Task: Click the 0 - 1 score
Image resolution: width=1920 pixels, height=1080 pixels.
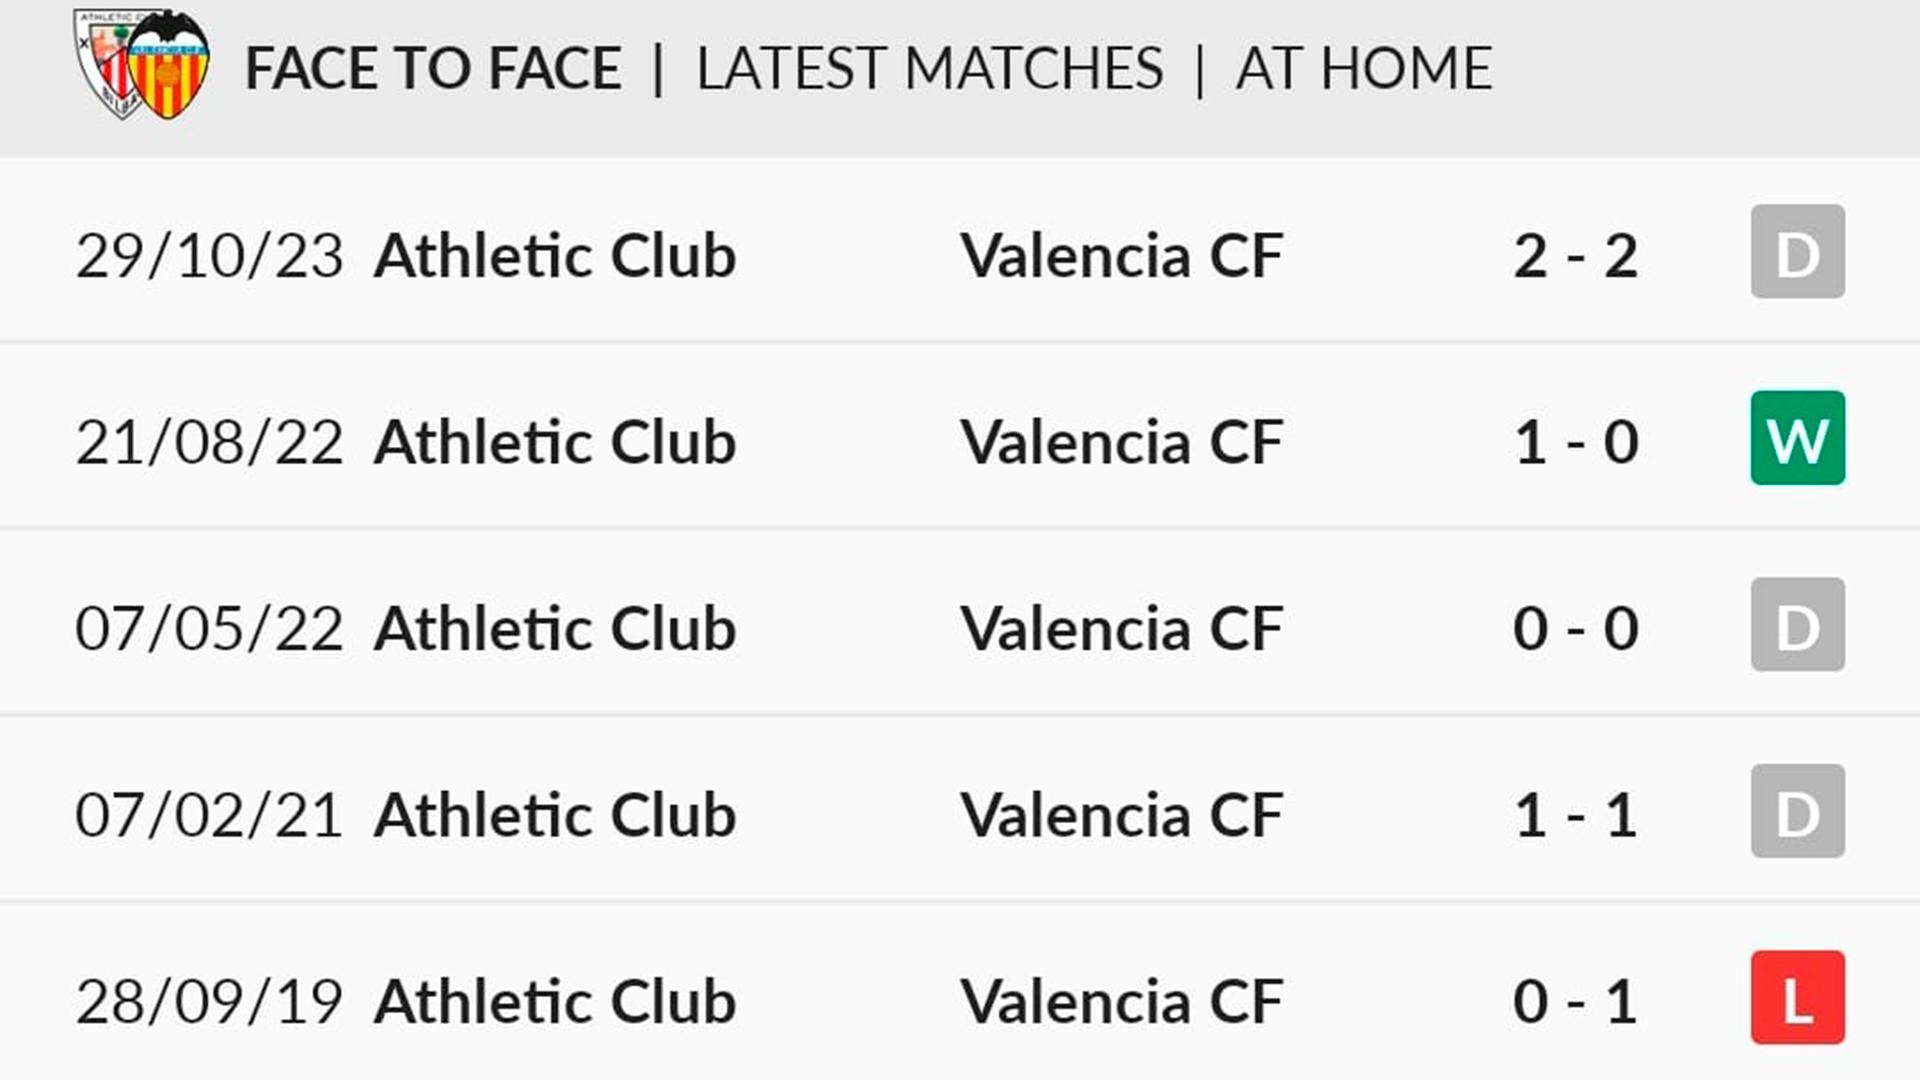Action: (1575, 1002)
